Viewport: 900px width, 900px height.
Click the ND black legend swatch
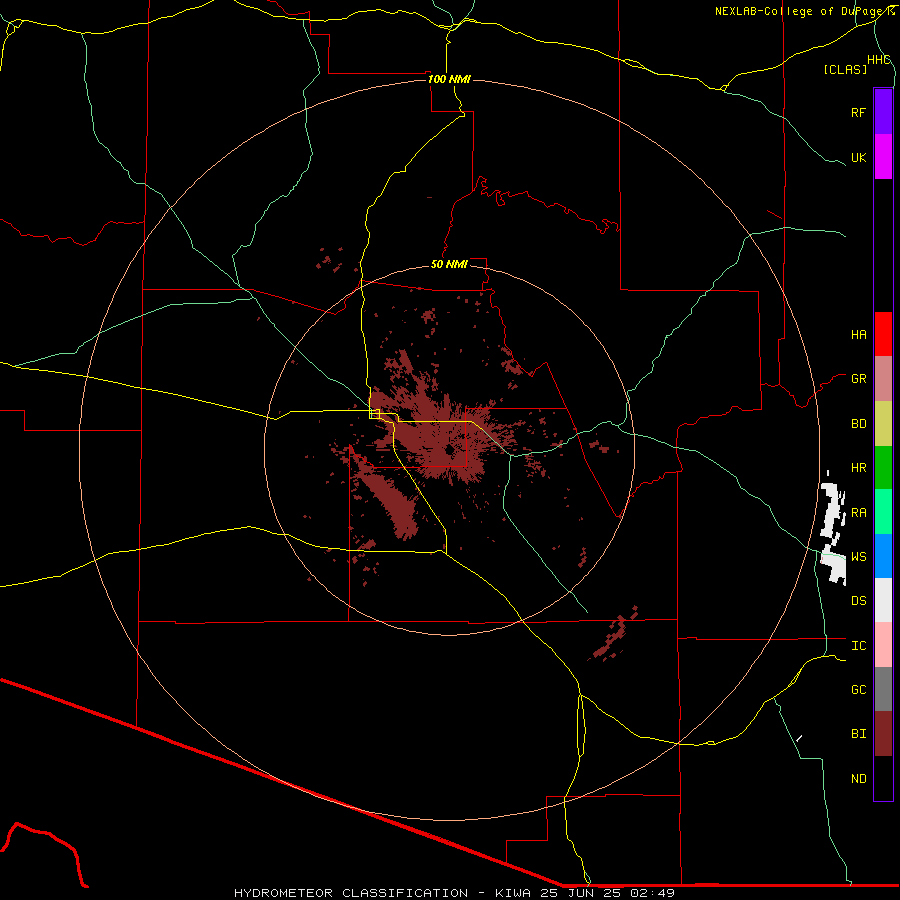coord(883,778)
